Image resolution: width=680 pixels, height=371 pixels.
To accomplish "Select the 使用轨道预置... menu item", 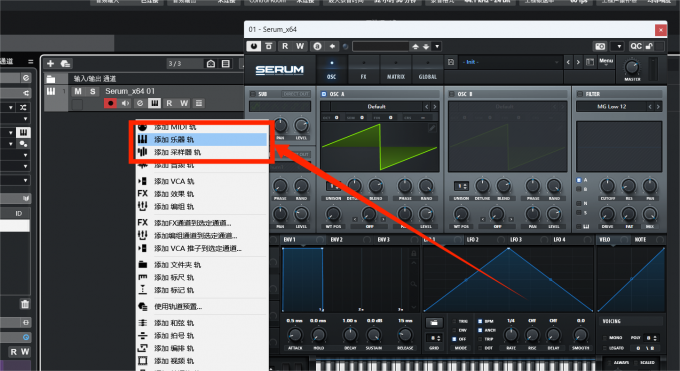I will pos(201,306).
